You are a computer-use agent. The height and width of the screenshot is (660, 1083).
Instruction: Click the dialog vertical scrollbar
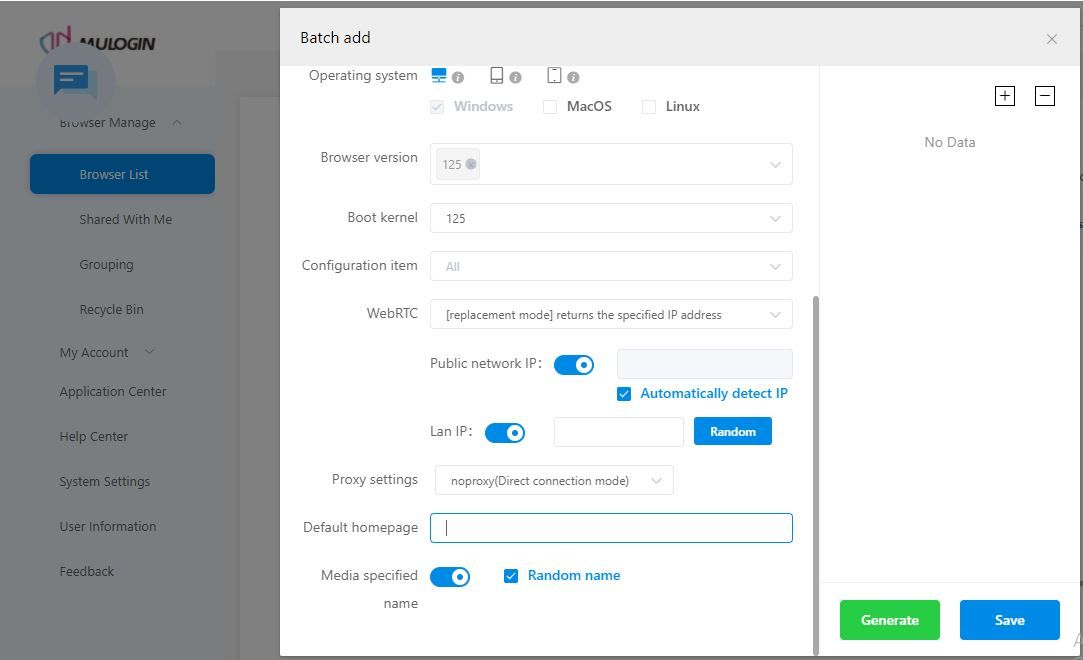[816, 475]
